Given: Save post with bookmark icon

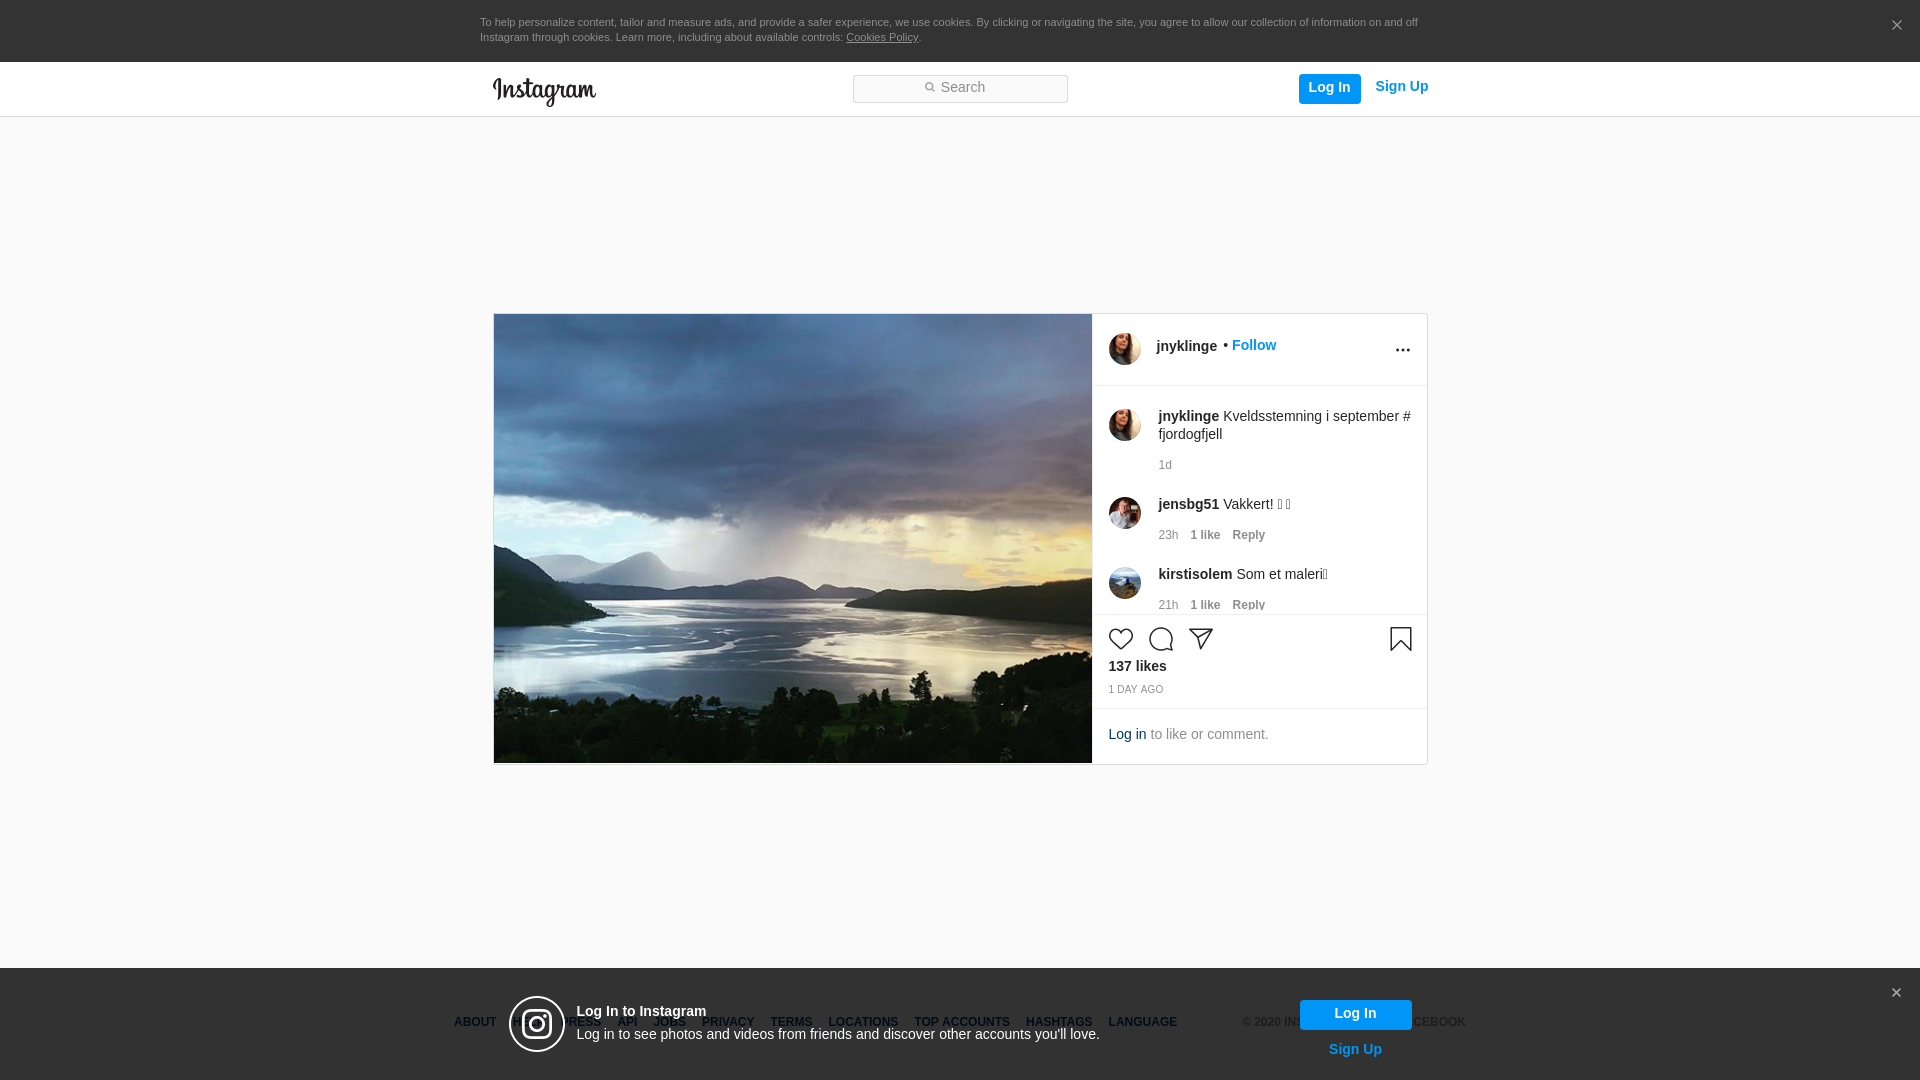Looking at the screenshot, I should [1400, 639].
